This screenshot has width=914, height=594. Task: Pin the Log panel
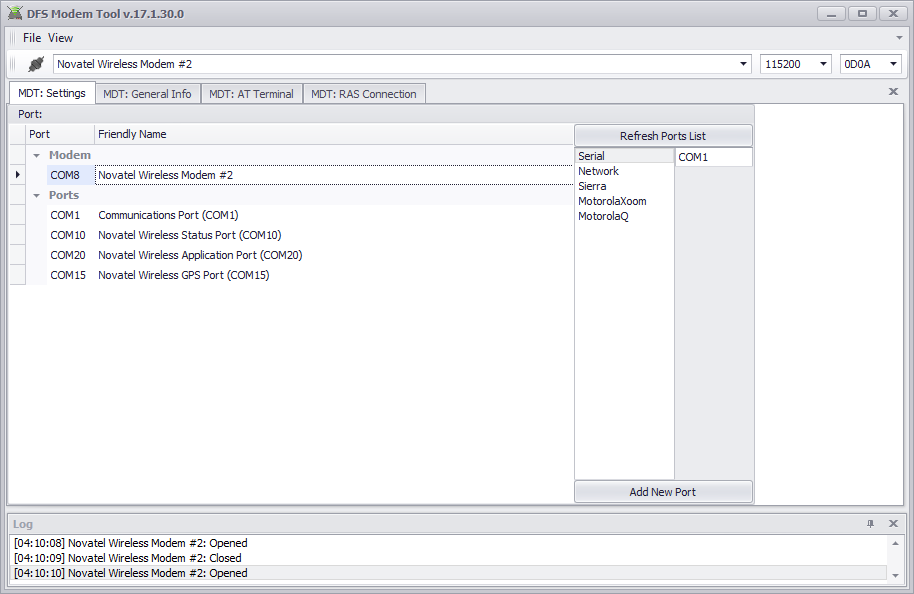coord(870,523)
